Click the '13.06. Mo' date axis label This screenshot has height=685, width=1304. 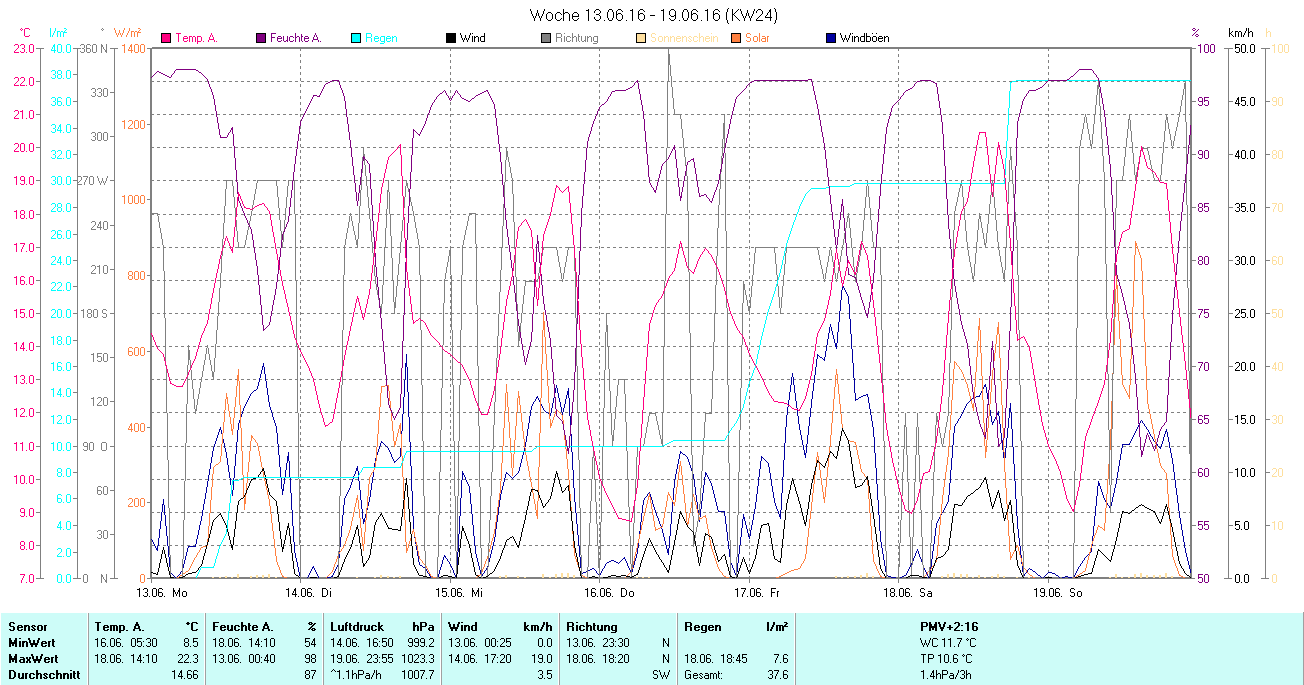(162, 593)
